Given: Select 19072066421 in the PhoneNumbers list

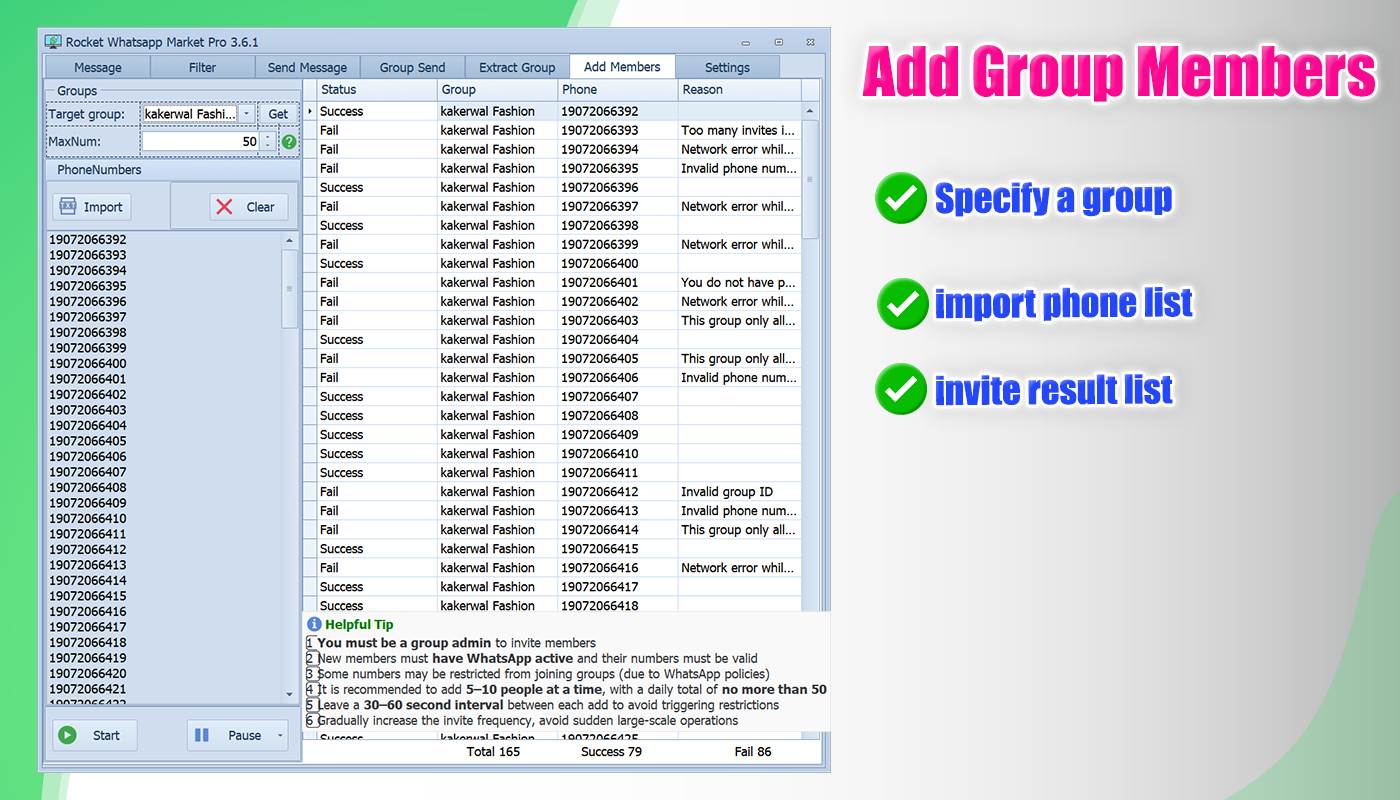Looking at the screenshot, I should [x=88, y=689].
